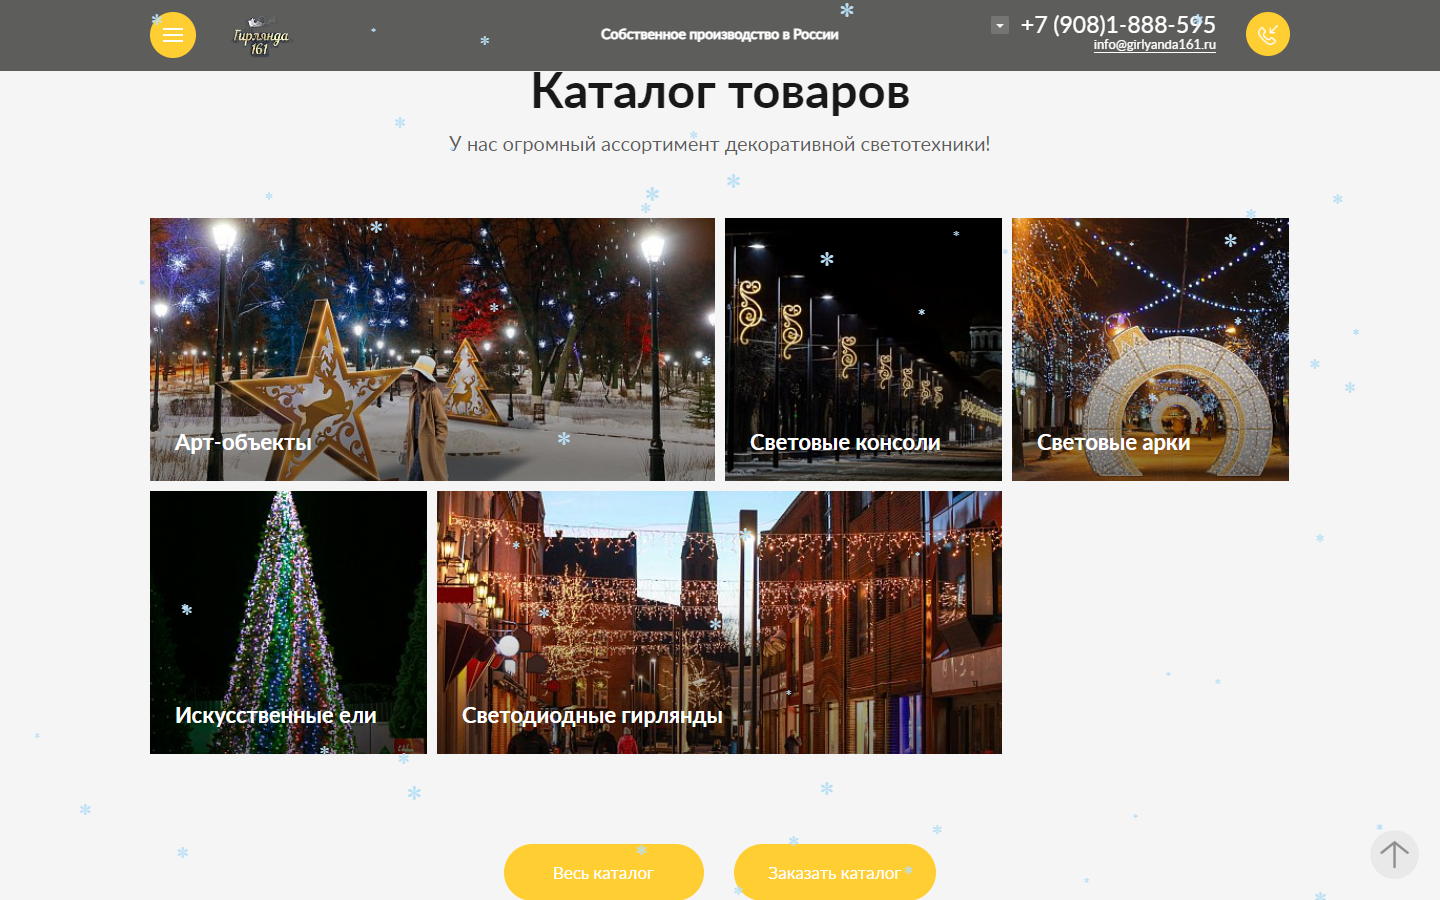Open the info@girlyanda161.ru email link
The width and height of the screenshot is (1440, 900).
1154,45
